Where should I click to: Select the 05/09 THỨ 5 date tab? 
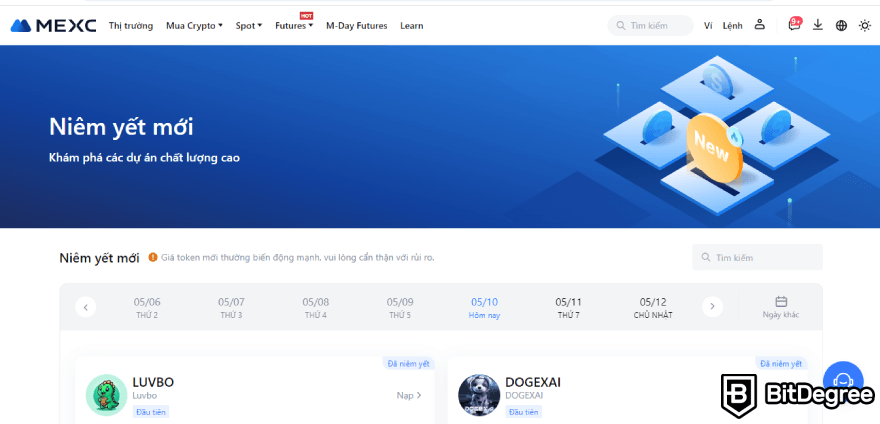pyautogui.click(x=400, y=308)
